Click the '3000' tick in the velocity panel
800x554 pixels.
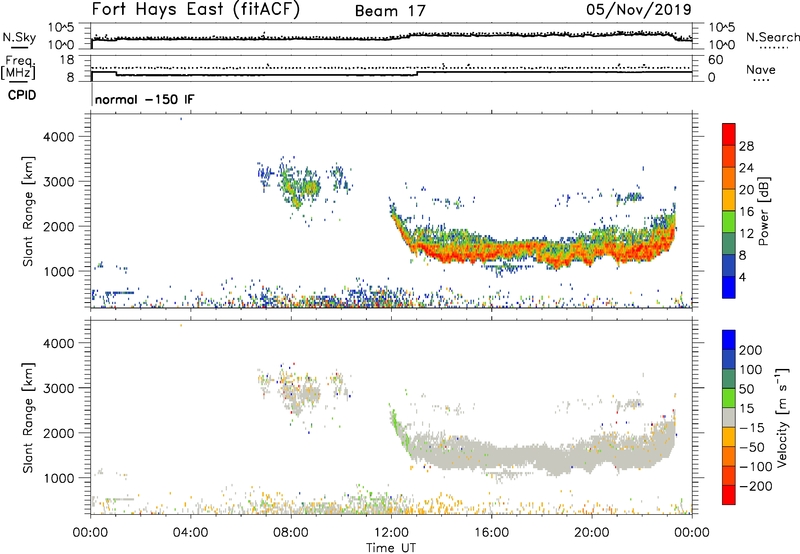[59, 388]
